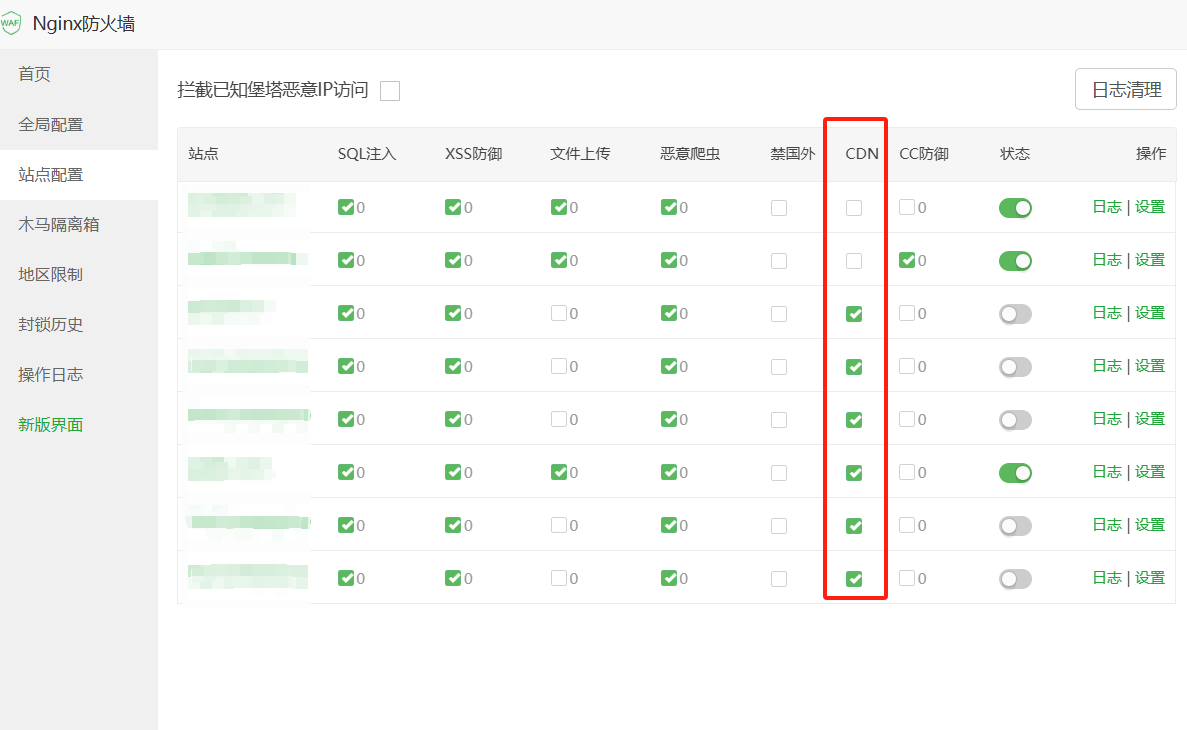1187x730 pixels.
Task: Disable CC防御 for the second site
Action: [908, 260]
